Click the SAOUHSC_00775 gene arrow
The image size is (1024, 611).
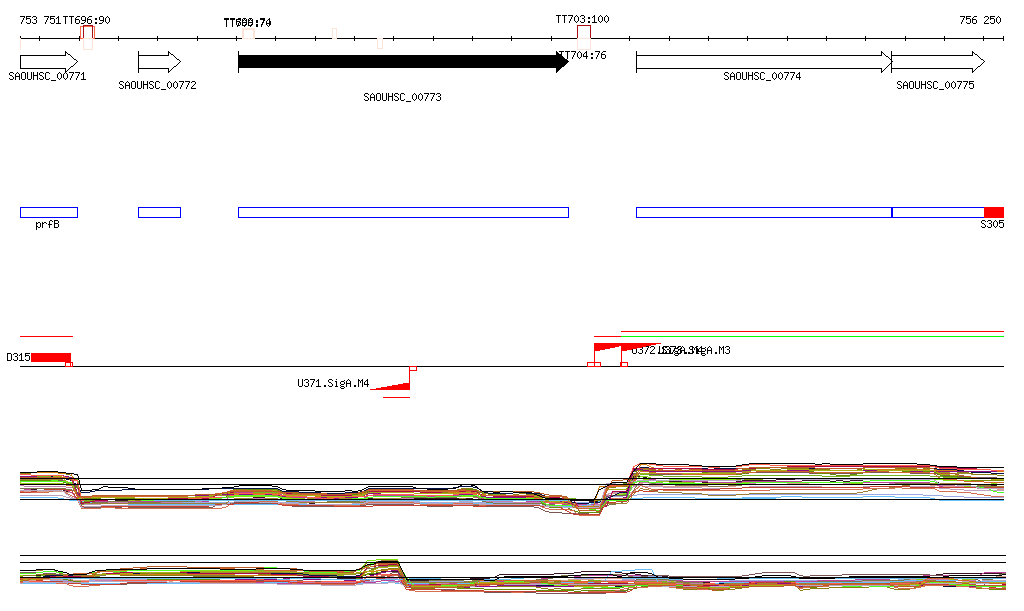938,62
